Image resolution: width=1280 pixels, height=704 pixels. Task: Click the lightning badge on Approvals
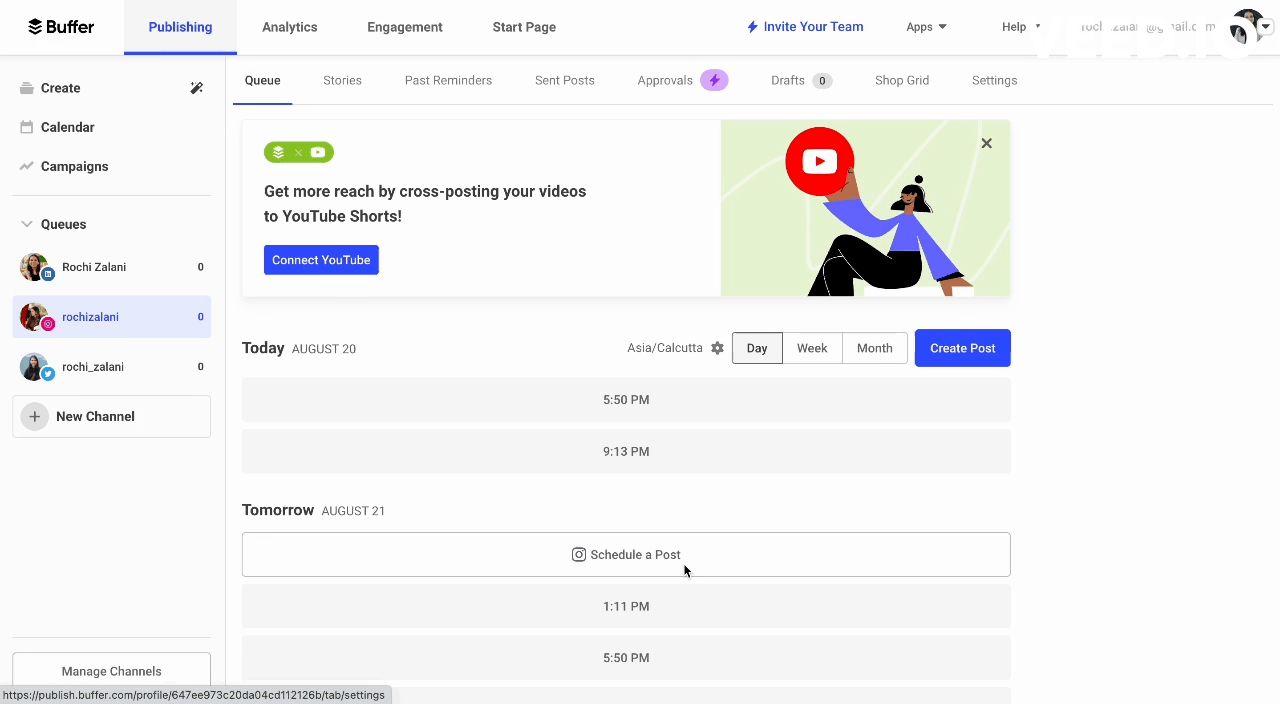714,81
